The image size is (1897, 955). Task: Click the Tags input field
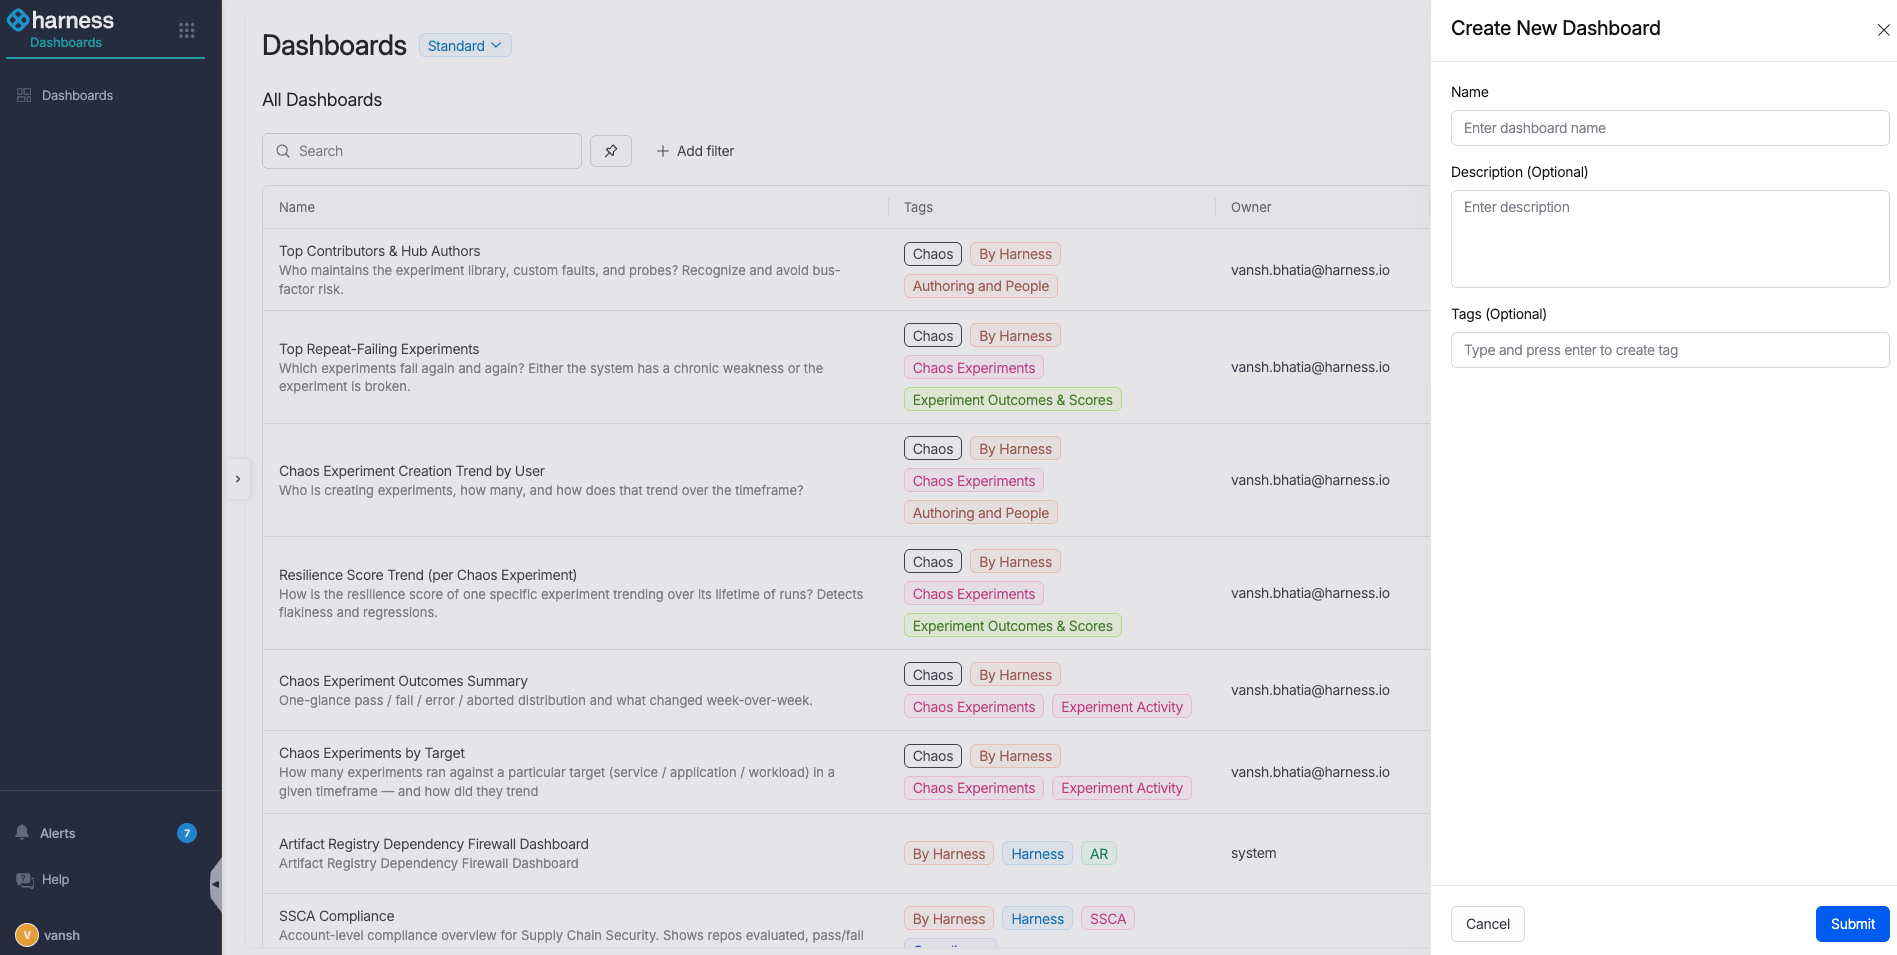point(1670,350)
